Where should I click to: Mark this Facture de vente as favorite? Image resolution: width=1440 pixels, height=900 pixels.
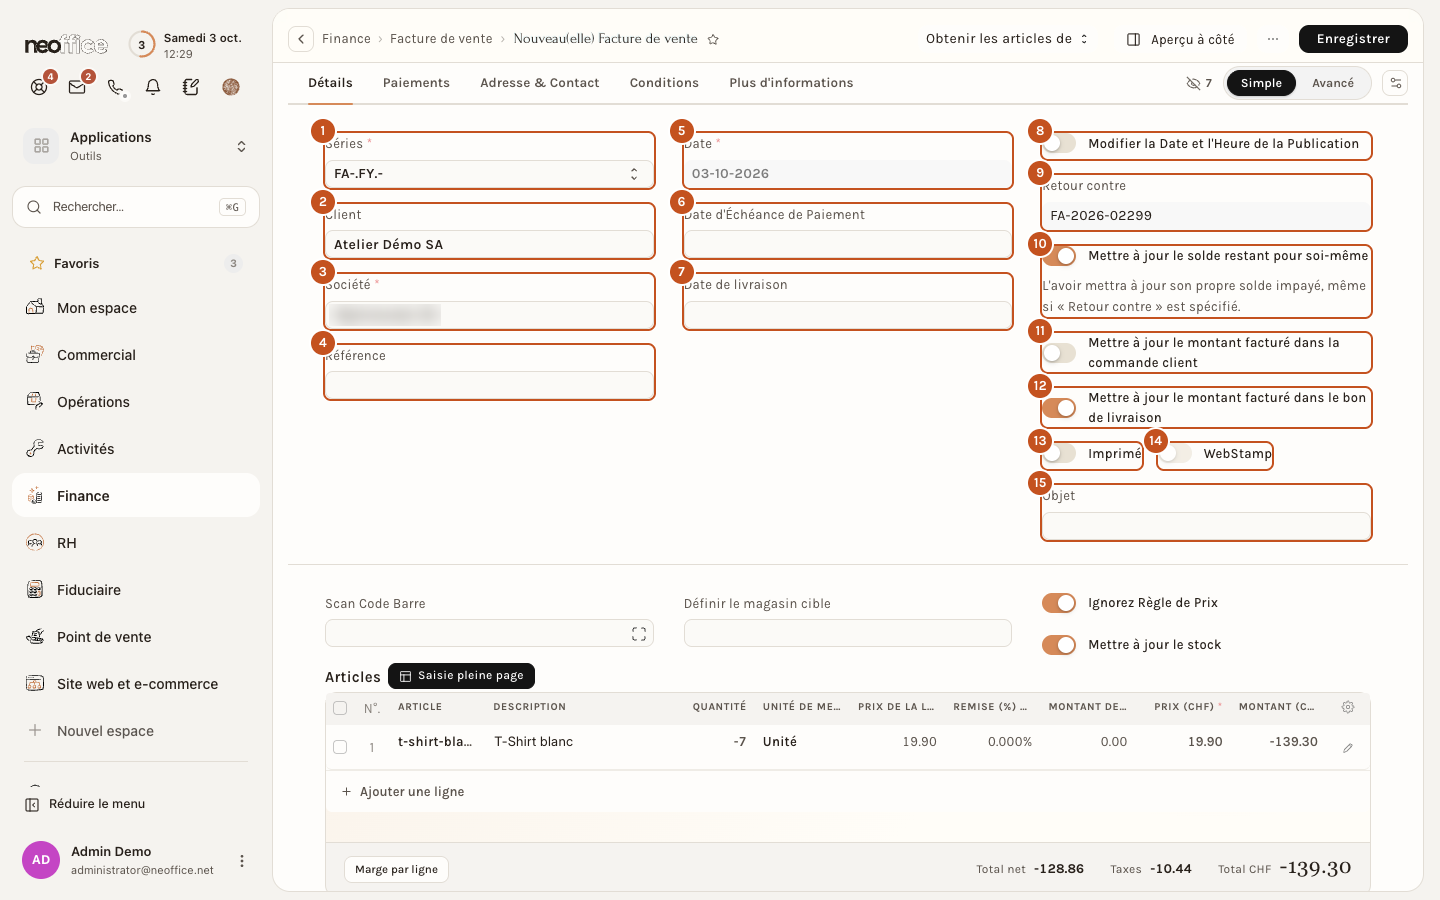tap(713, 39)
